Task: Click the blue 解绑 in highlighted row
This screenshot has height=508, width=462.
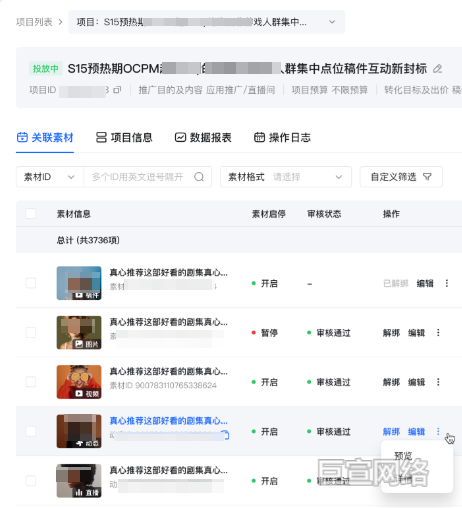Action: 391,431
